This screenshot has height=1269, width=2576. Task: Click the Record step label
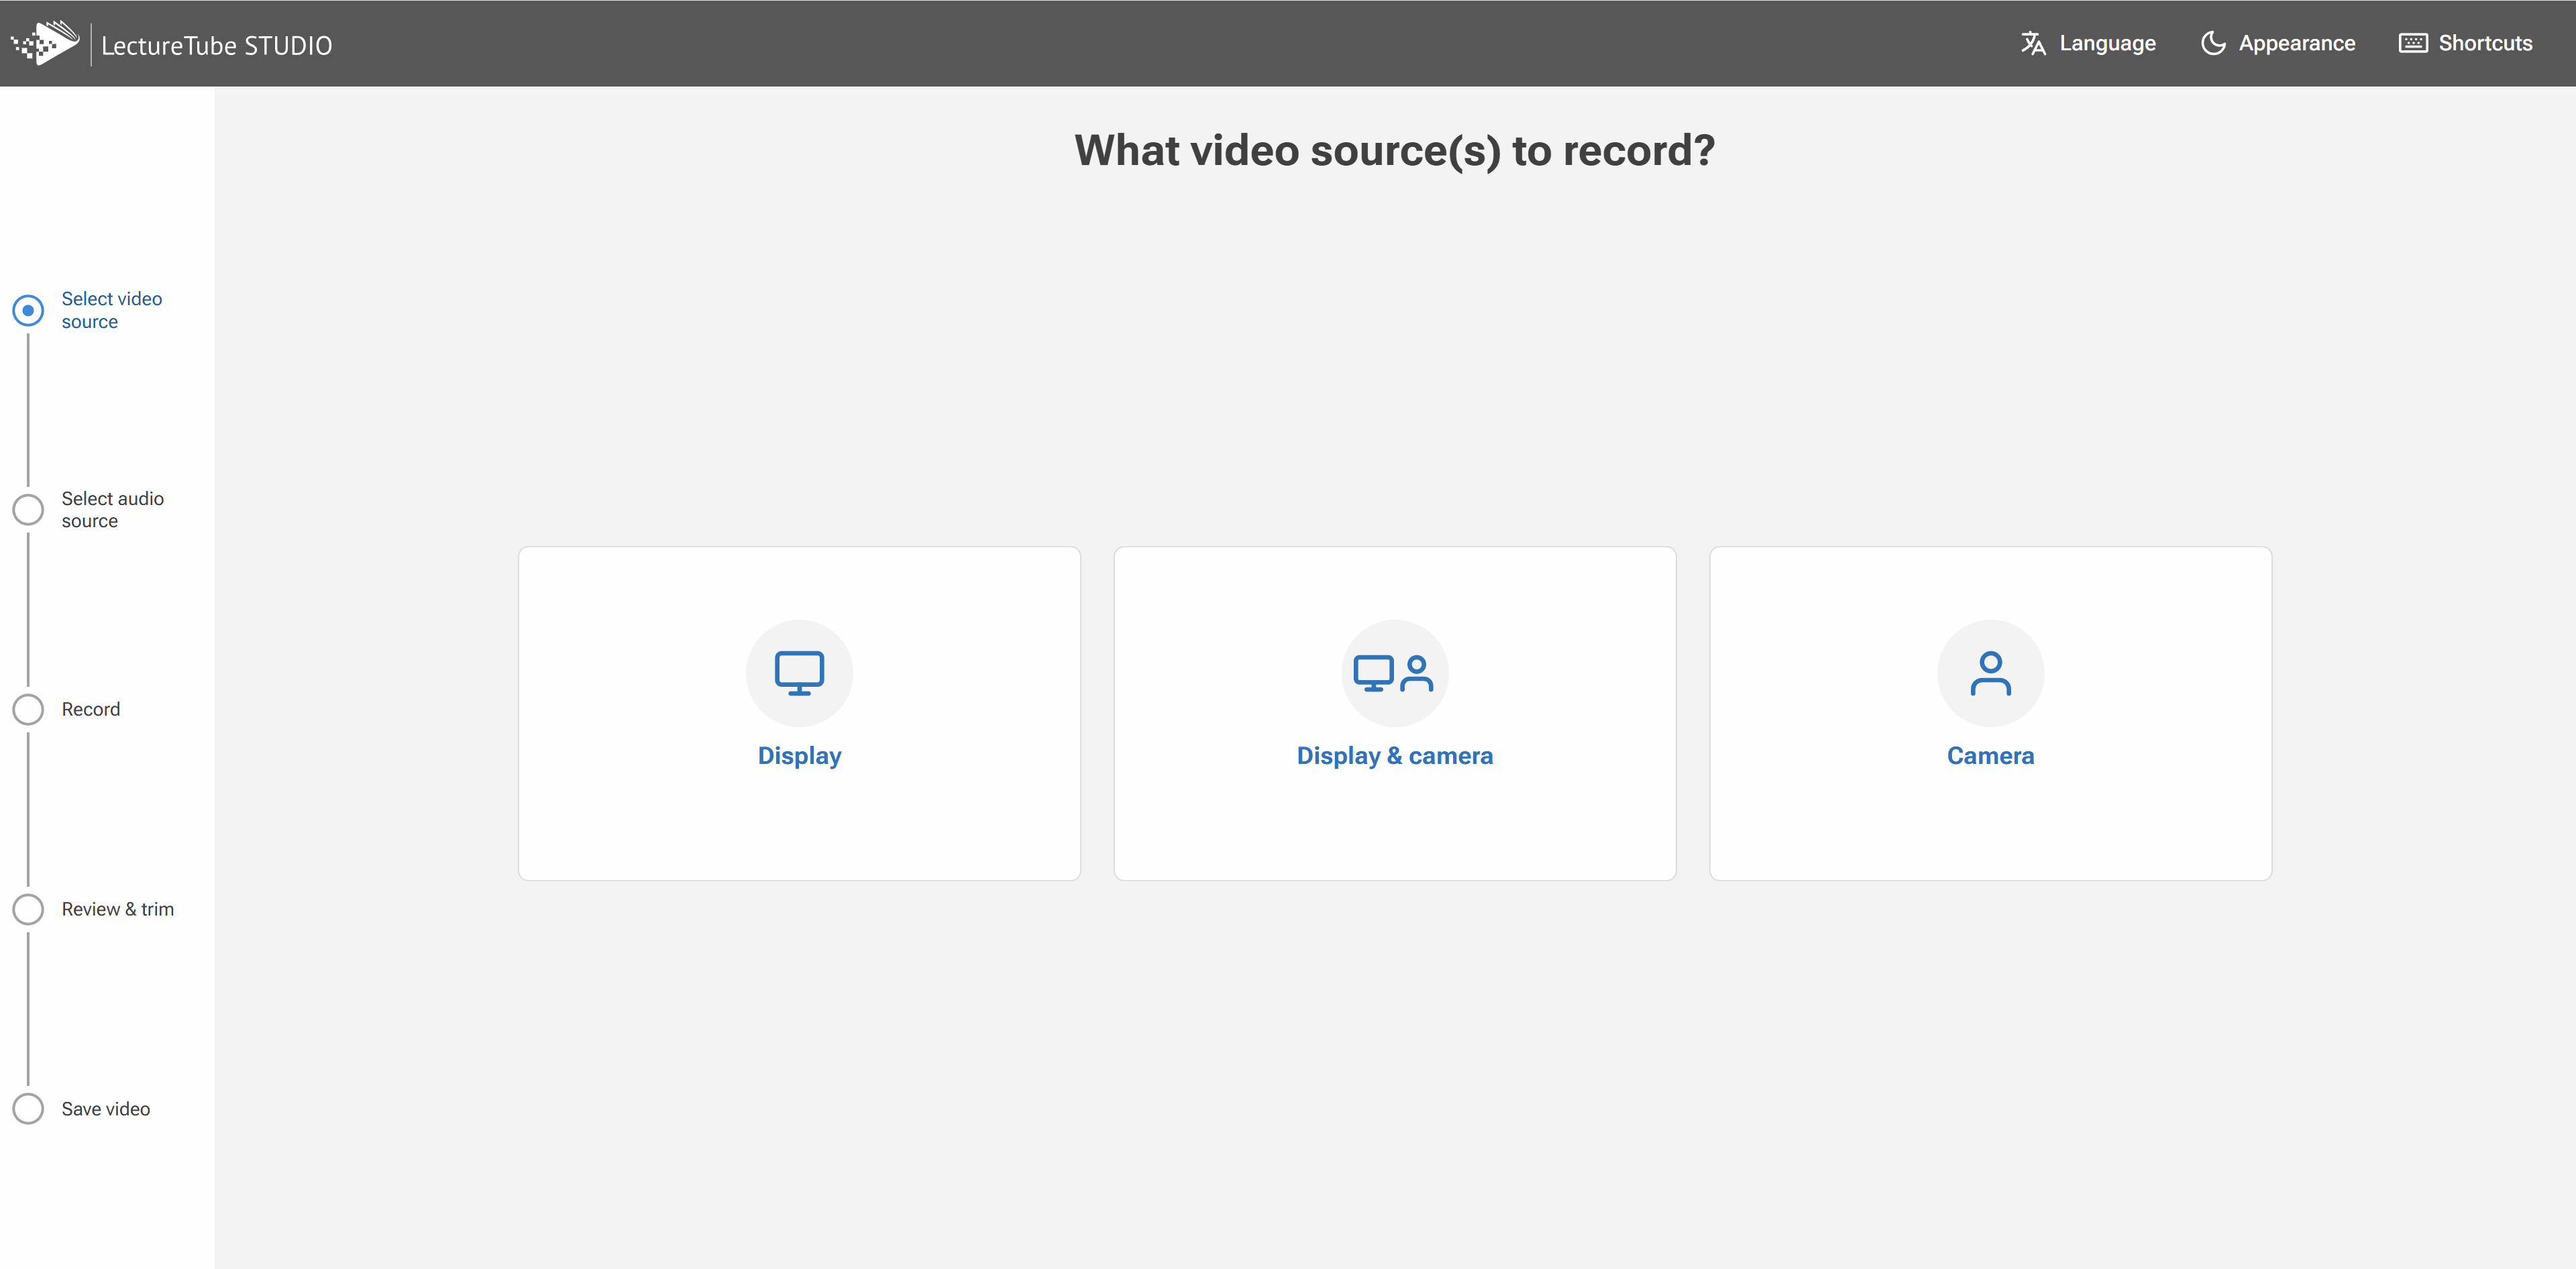(x=91, y=709)
